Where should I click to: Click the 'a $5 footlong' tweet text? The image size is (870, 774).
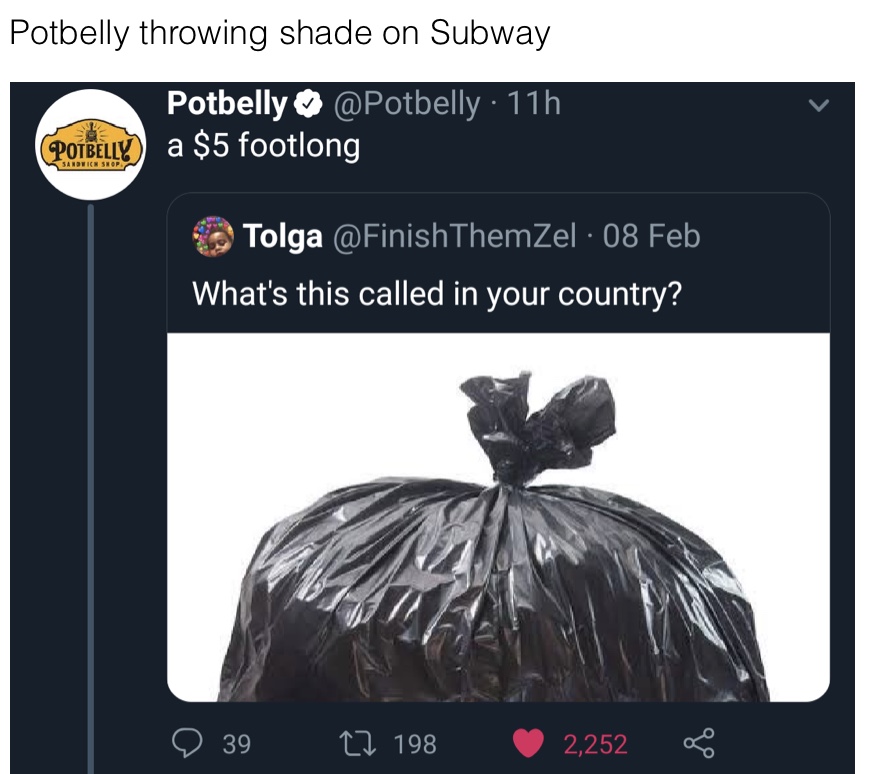pyautogui.click(x=264, y=146)
